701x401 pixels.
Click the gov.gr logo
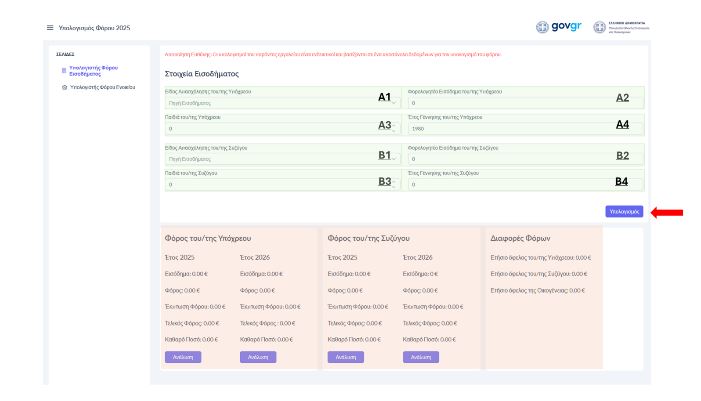573,27
